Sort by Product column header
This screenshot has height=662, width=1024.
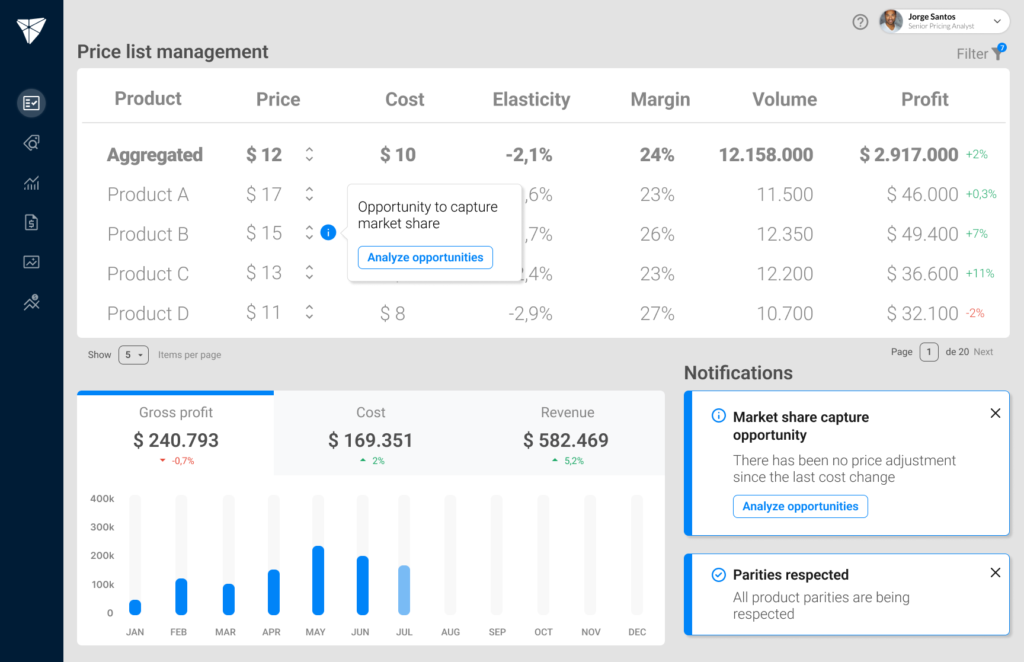pos(148,99)
